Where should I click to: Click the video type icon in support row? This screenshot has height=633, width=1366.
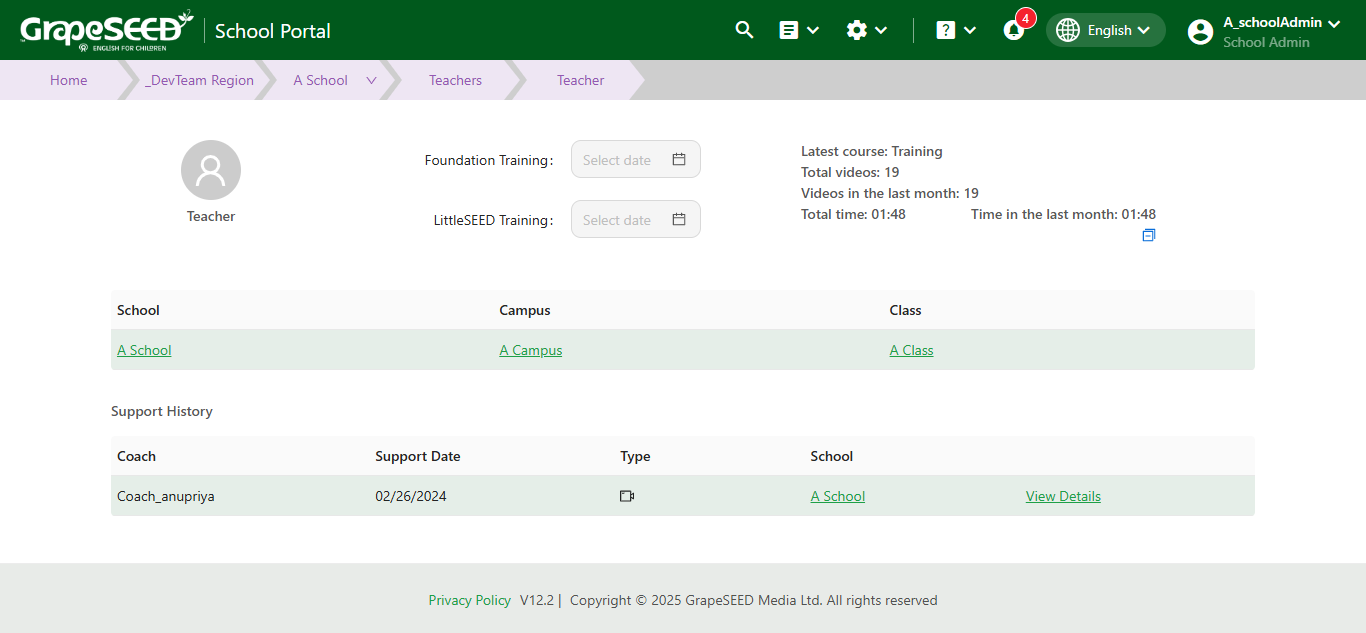627,496
